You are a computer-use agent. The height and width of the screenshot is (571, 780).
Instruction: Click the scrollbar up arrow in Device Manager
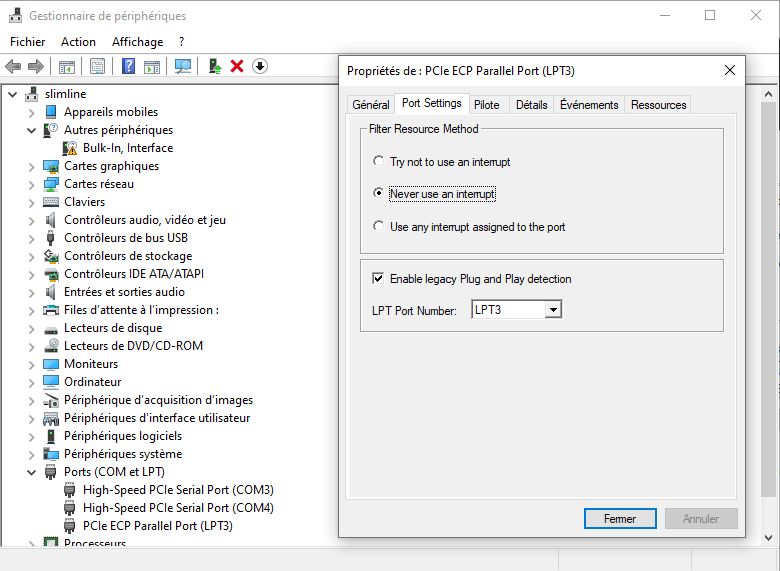click(768, 94)
